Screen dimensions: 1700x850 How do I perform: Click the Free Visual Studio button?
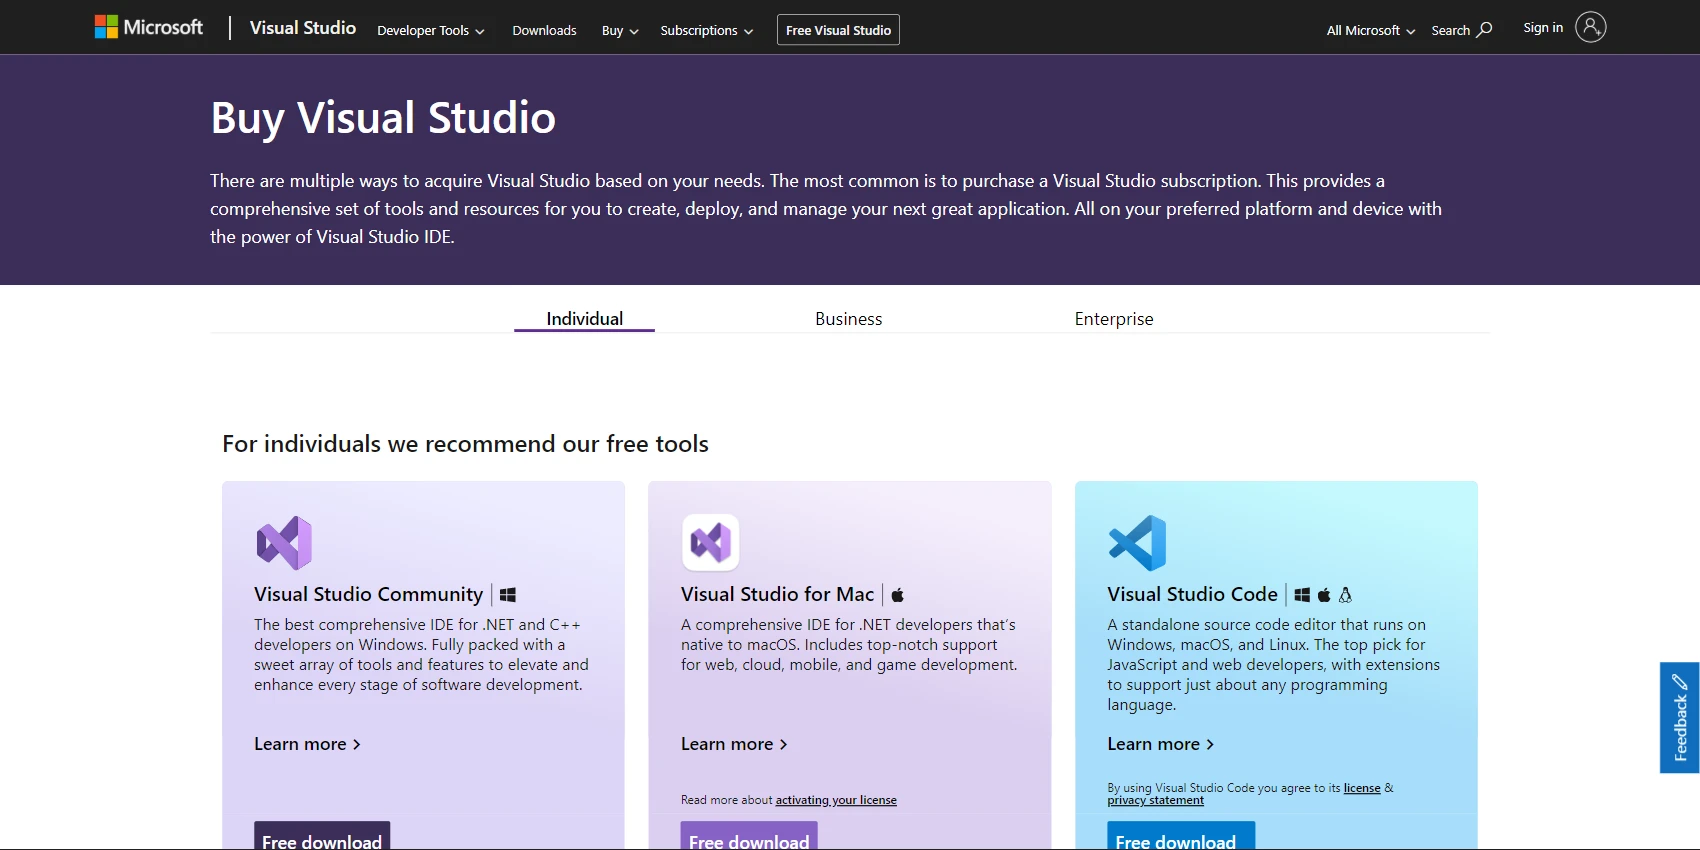click(x=838, y=30)
